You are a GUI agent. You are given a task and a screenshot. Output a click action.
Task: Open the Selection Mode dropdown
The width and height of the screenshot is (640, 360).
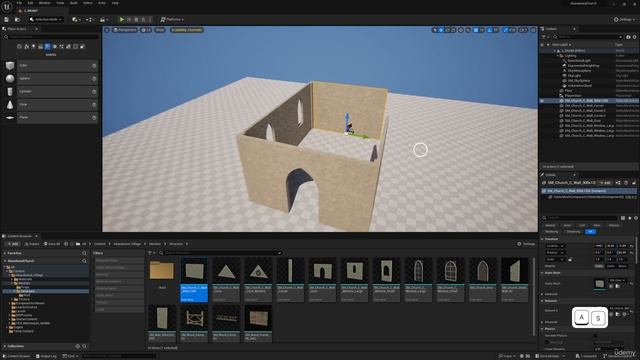(46, 19)
